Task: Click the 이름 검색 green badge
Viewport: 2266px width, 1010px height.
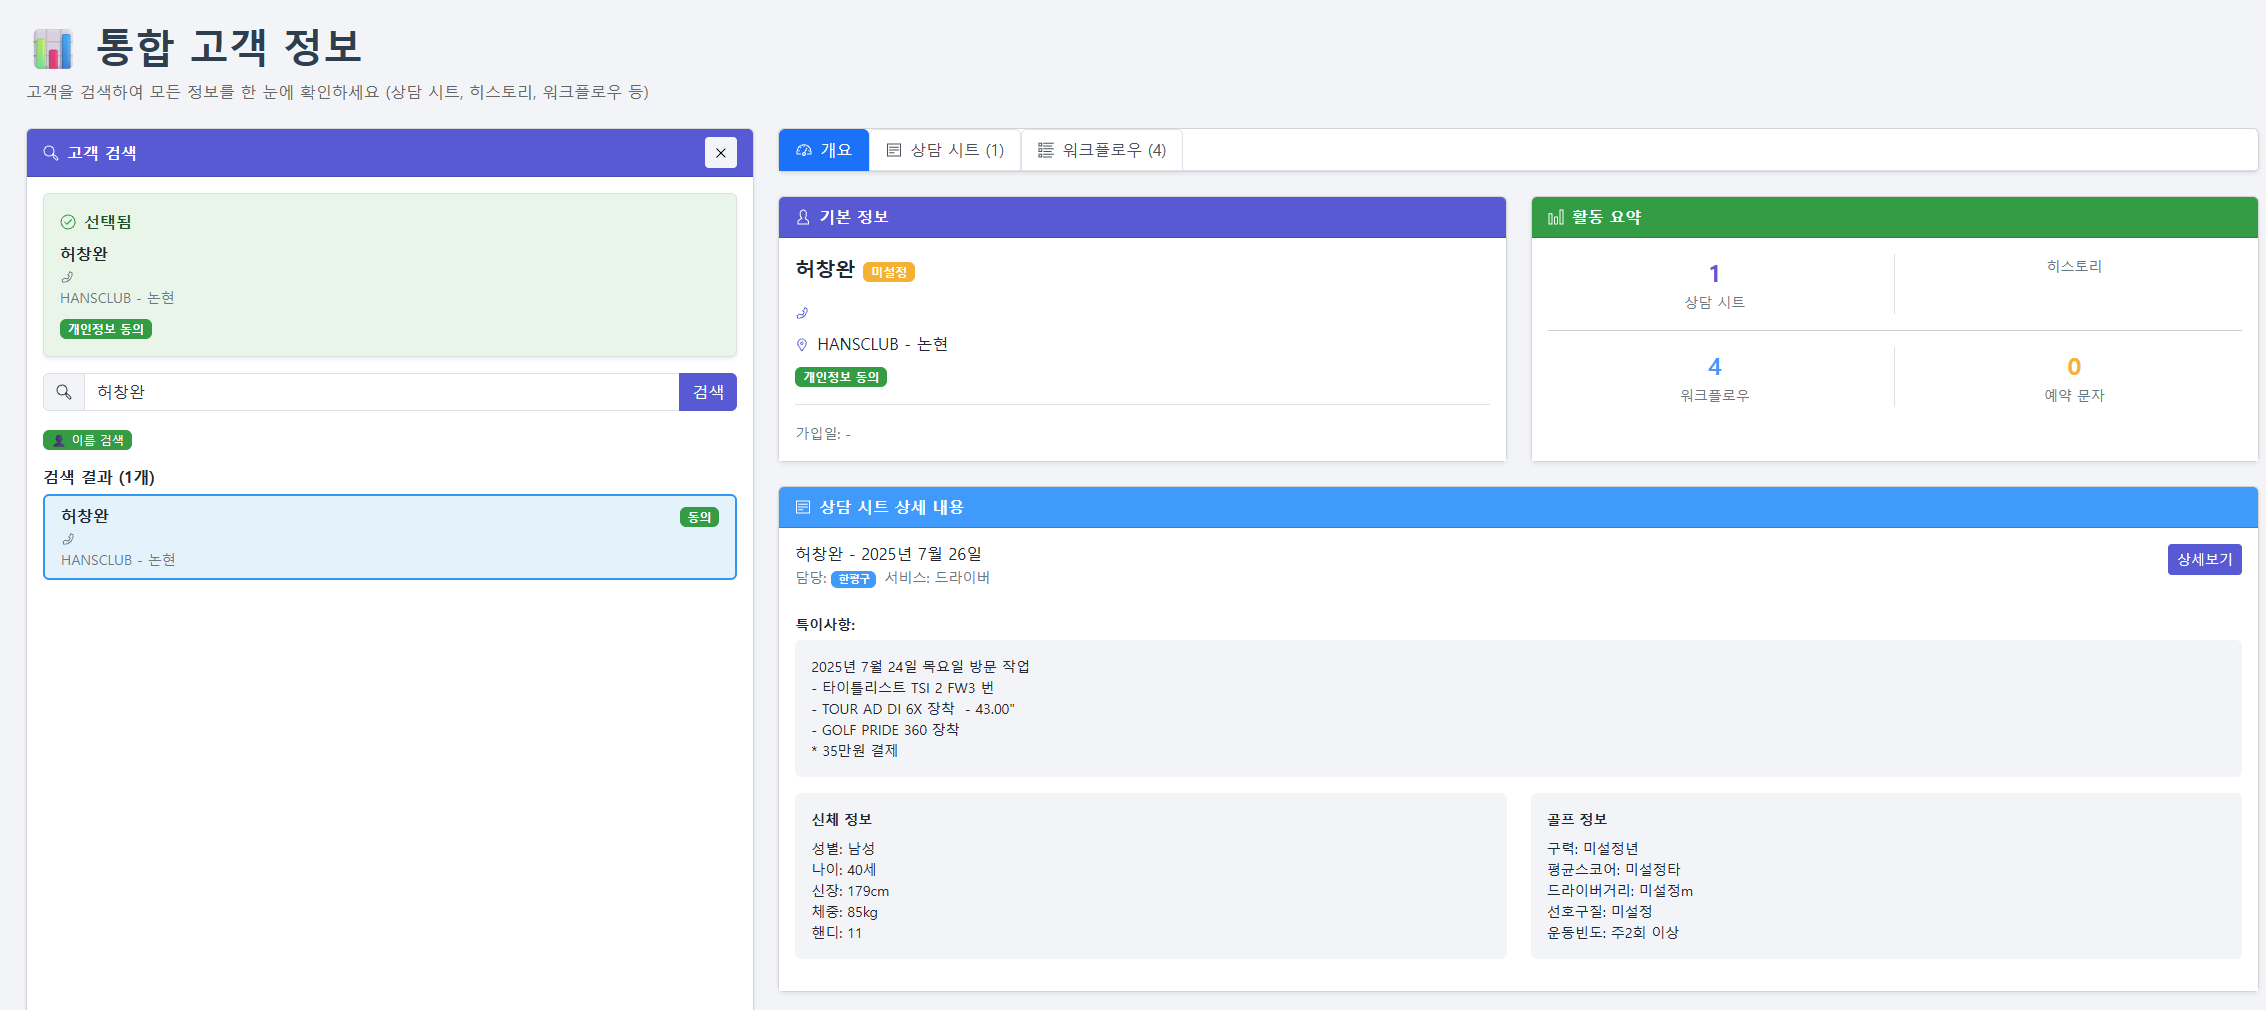Action: tap(88, 440)
